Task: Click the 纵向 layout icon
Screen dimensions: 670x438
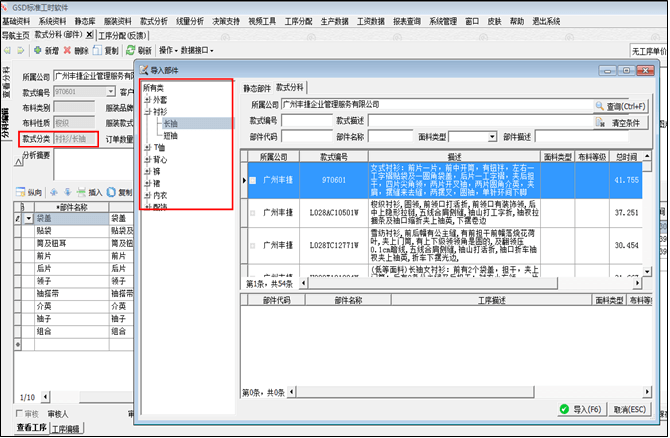Action: (x=20, y=192)
